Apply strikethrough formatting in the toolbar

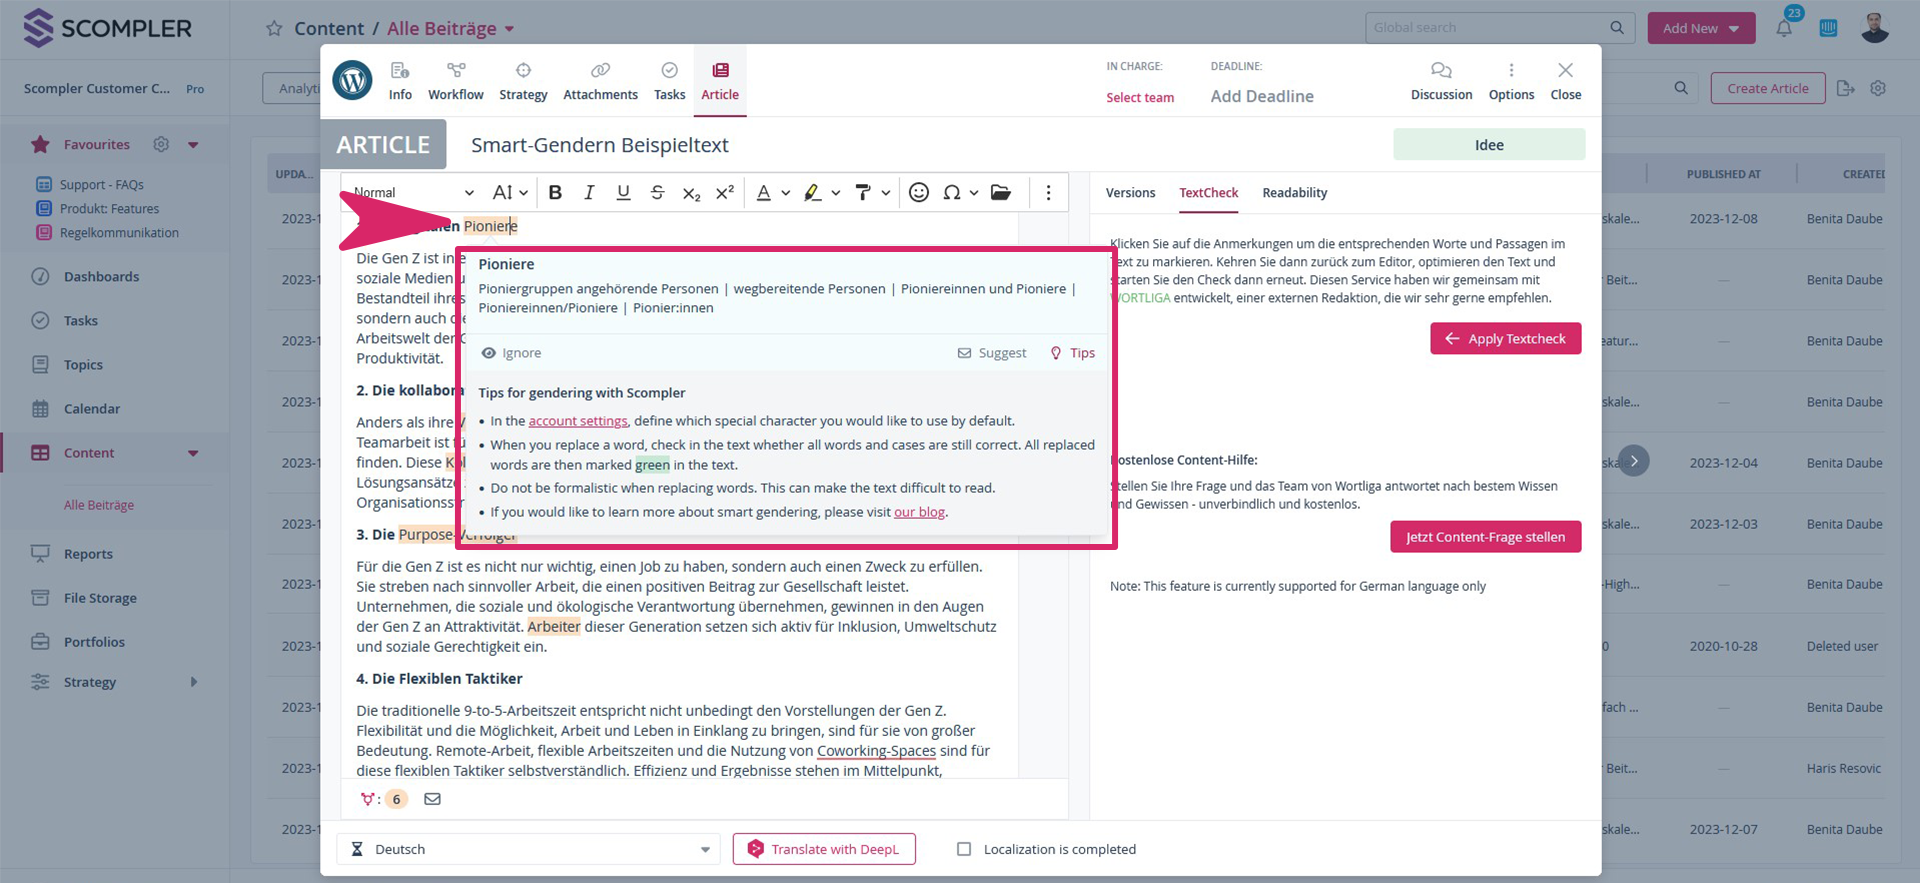[657, 193]
